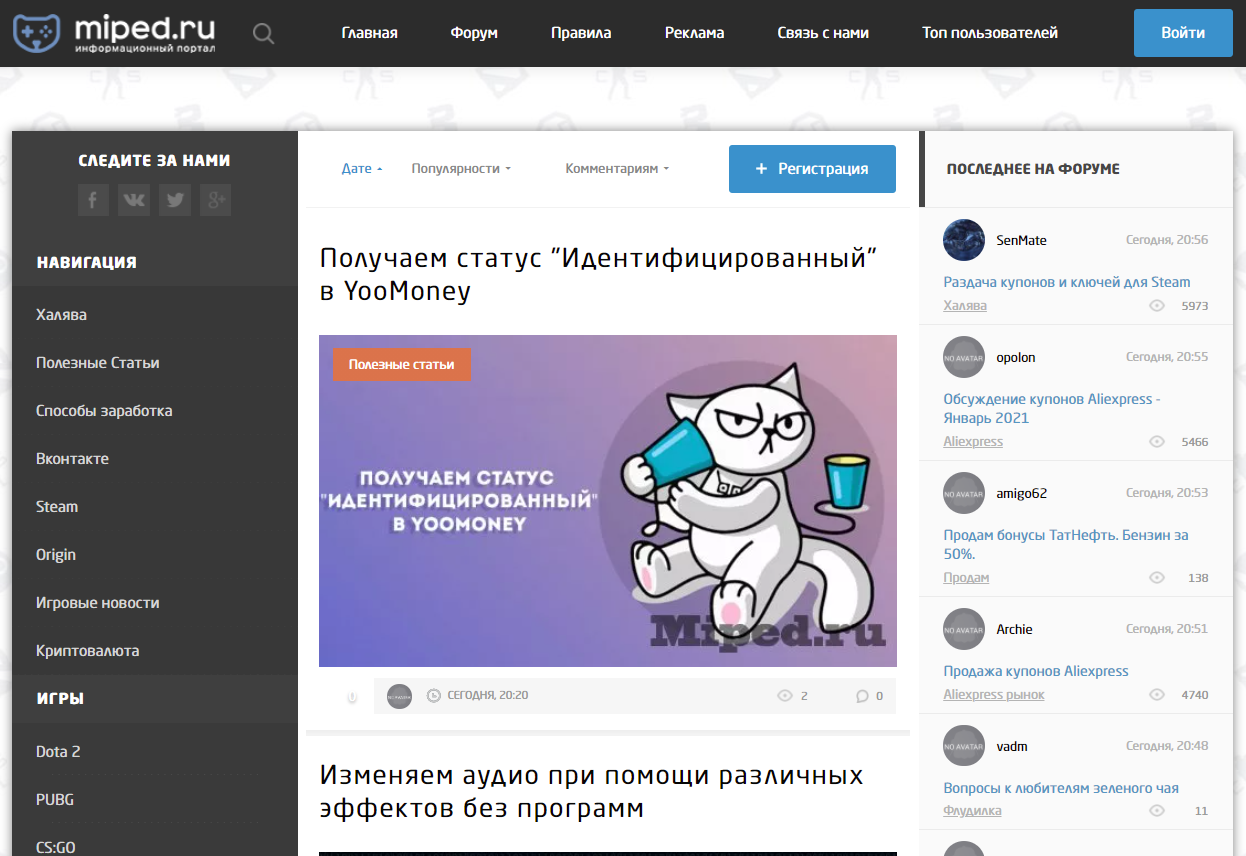
Task: Open Aliexpress рынок forum category link
Action: (994, 695)
